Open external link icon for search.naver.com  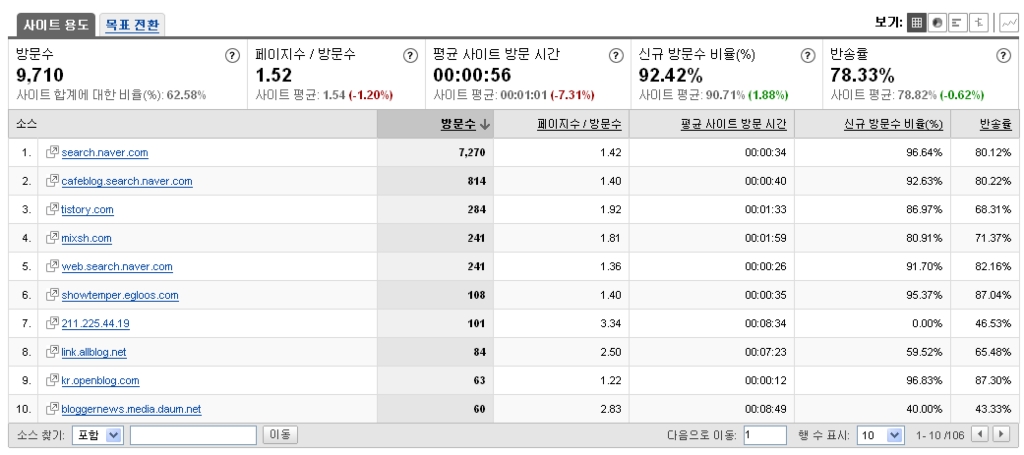(52, 151)
